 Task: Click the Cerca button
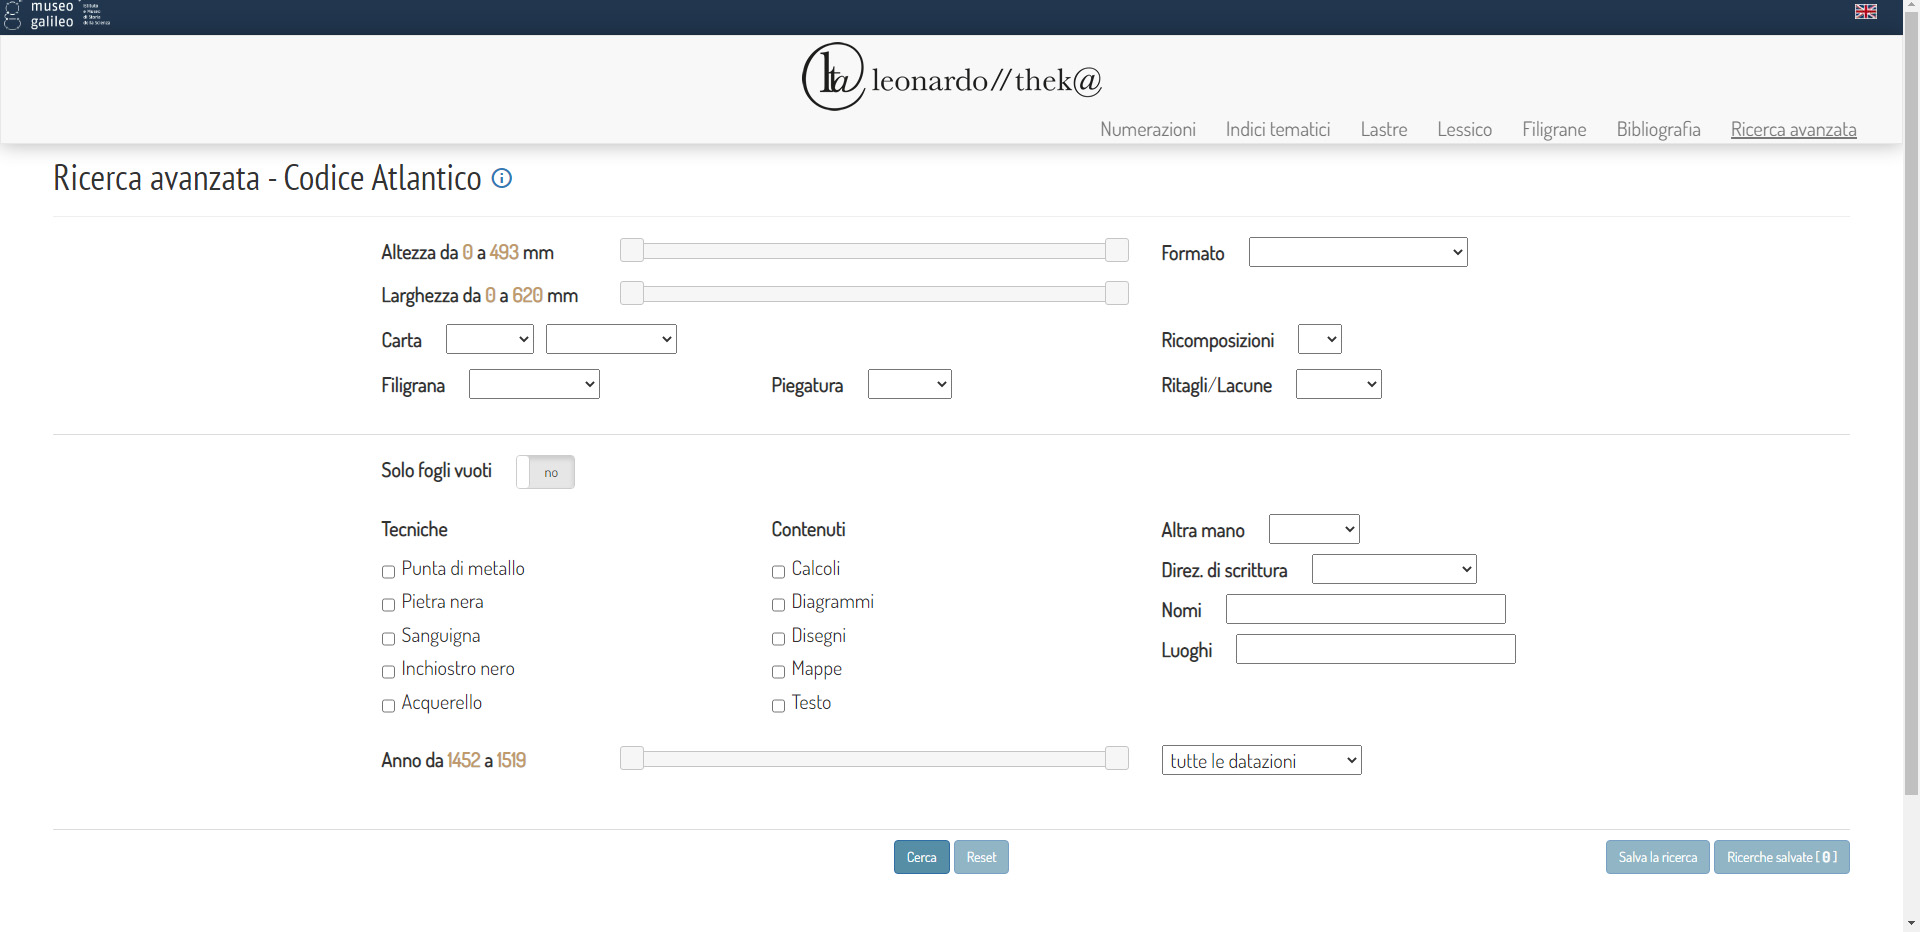coord(921,857)
